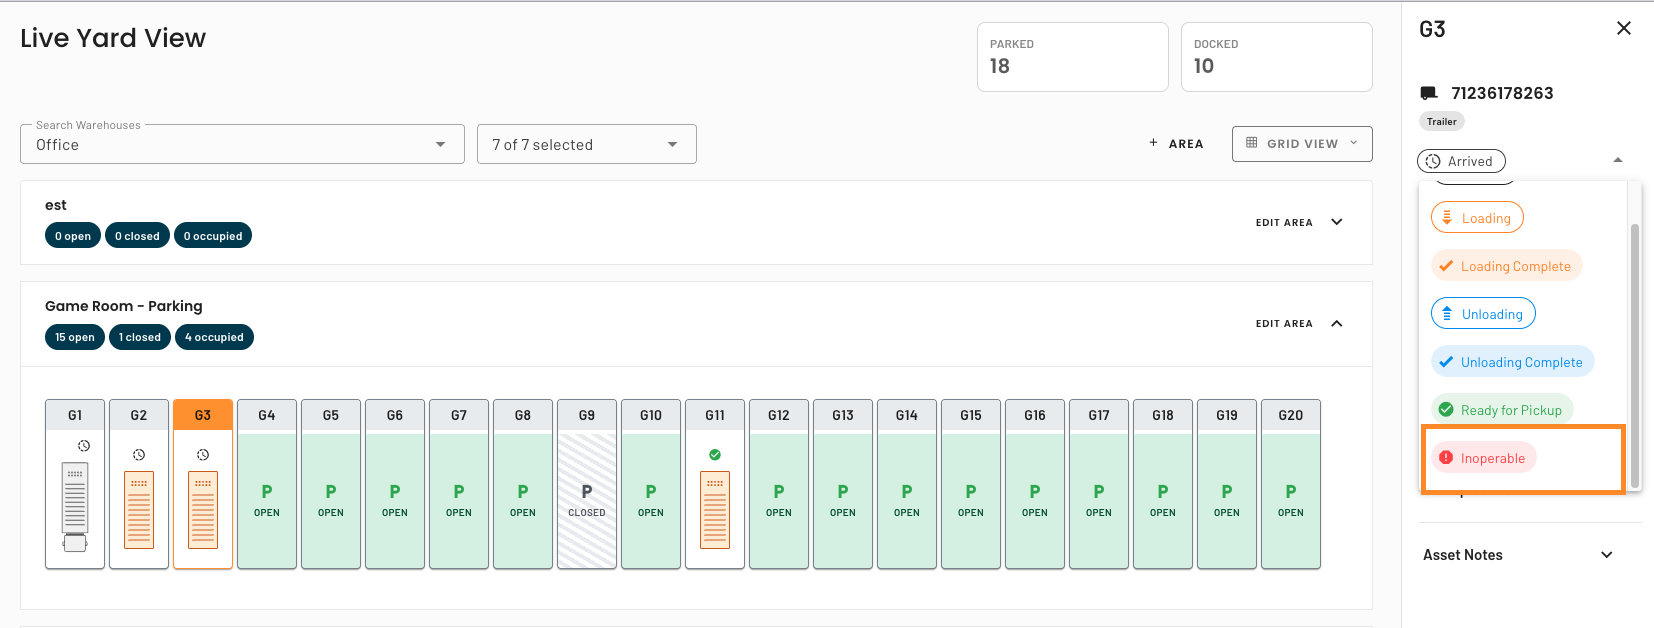Click the 0 occupied badge in est
Viewport: 1654px width, 628px height.
pyautogui.click(x=213, y=236)
